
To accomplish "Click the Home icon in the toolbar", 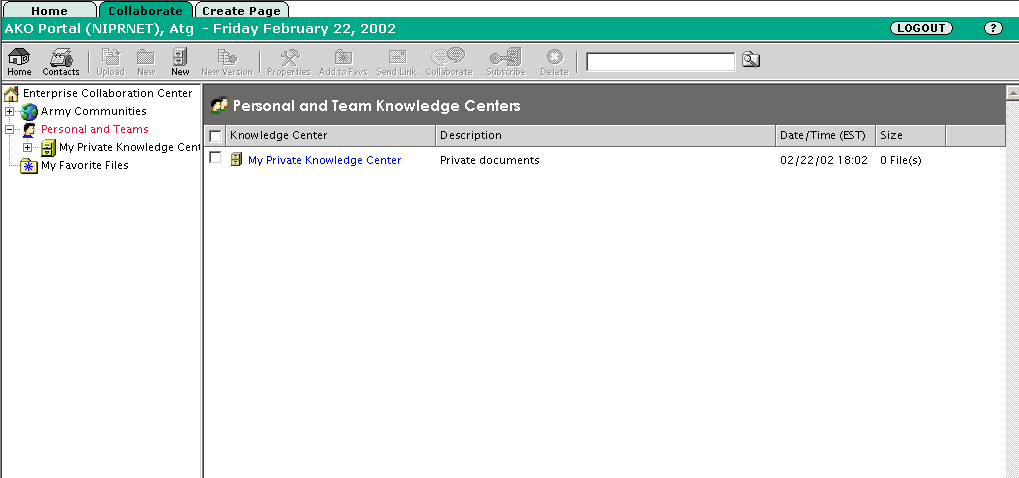I will [19, 60].
